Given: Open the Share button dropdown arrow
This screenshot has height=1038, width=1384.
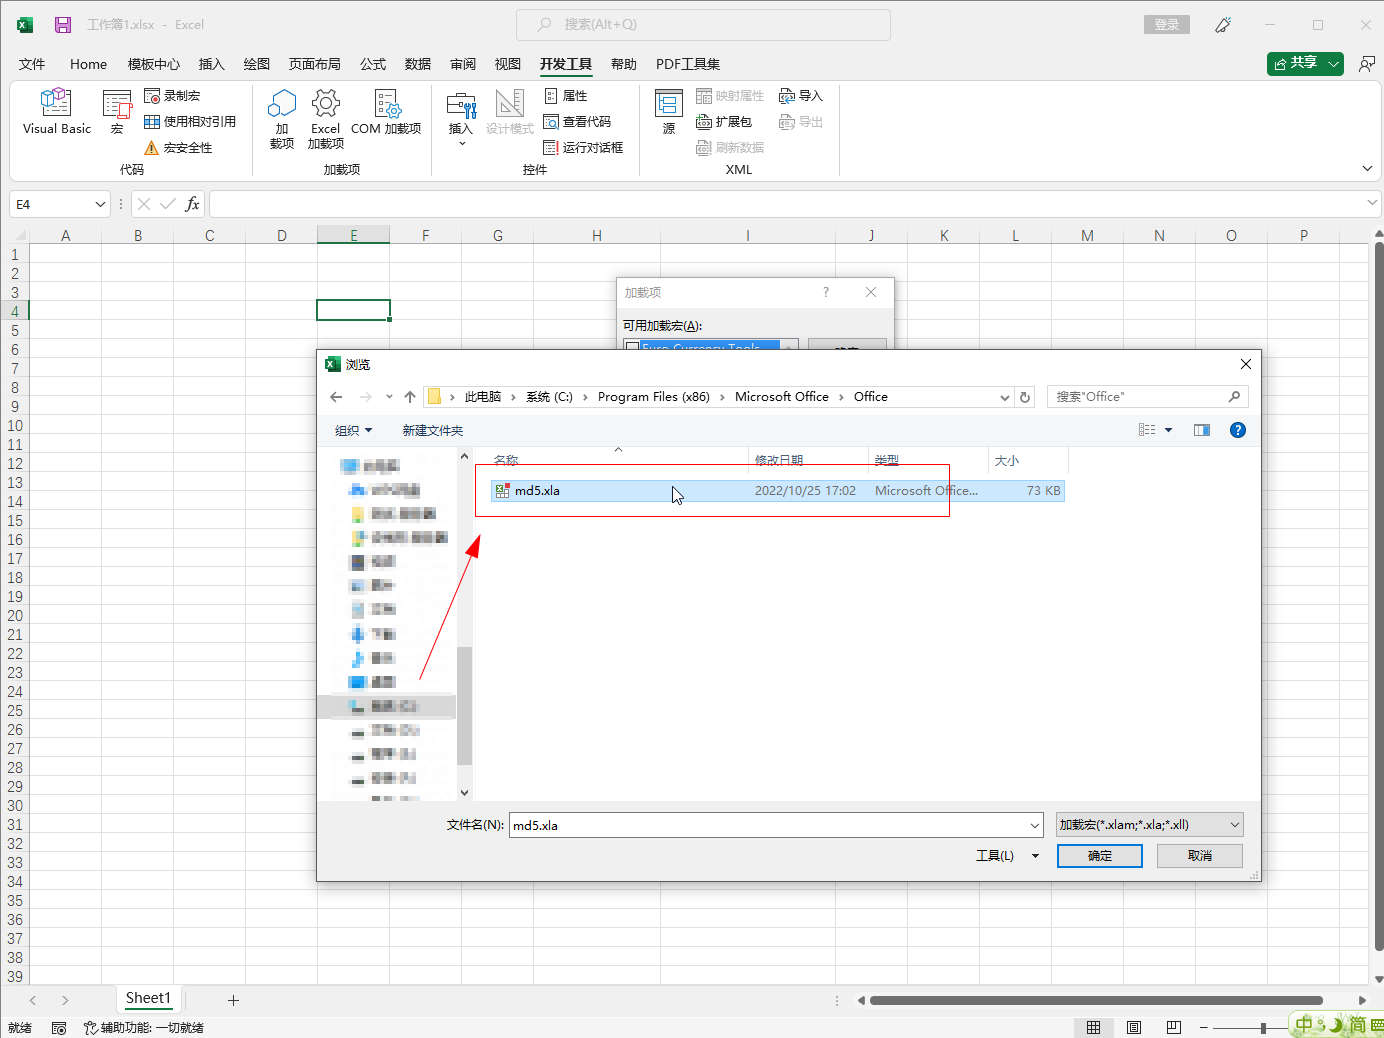Looking at the screenshot, I should tap(1334, 63).
